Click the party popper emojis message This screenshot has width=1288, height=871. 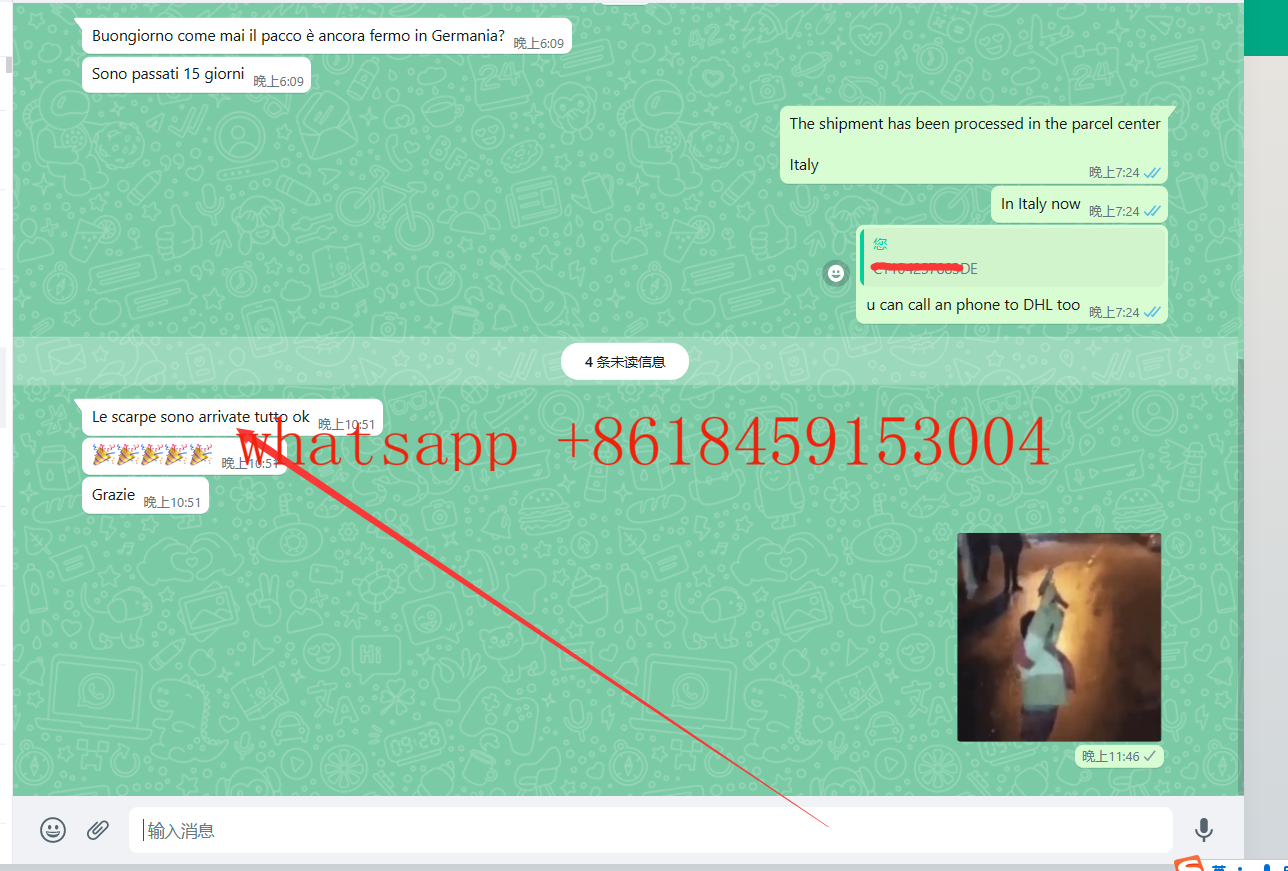(152, 456)
